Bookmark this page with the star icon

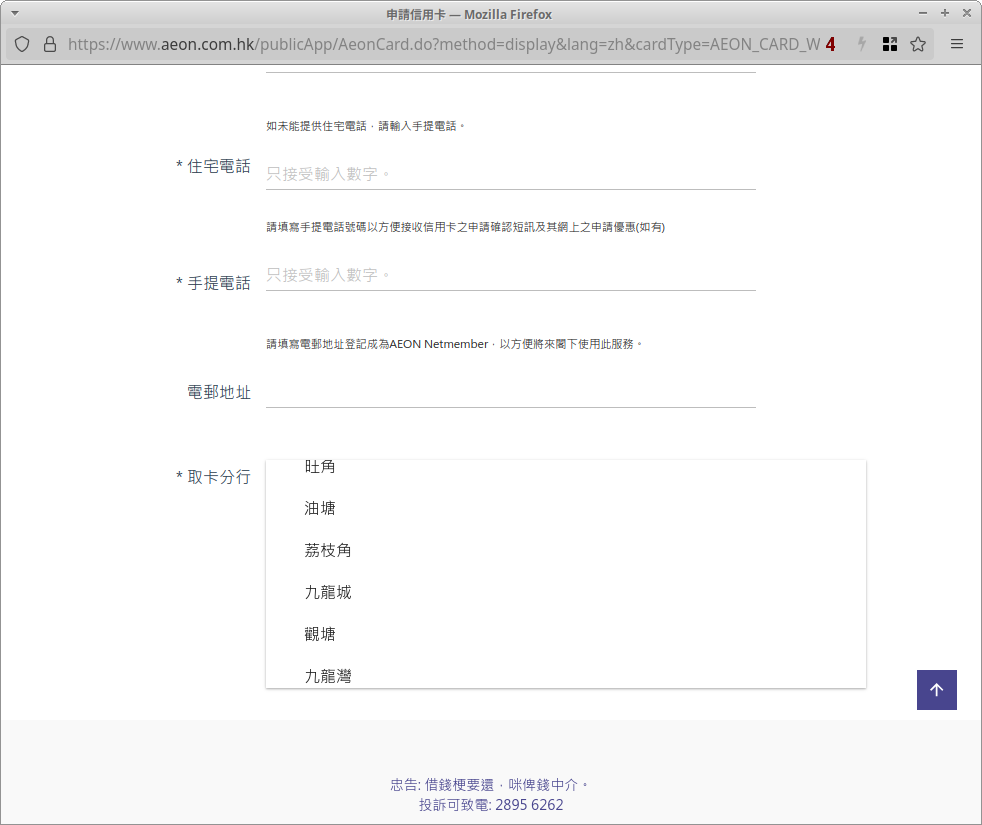918,44
